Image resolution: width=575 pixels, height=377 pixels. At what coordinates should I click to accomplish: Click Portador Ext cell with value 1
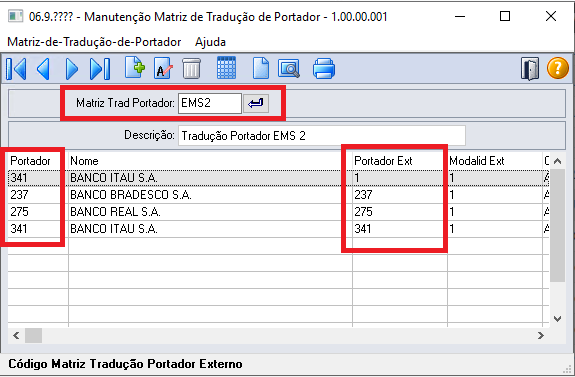coord(400,178)
